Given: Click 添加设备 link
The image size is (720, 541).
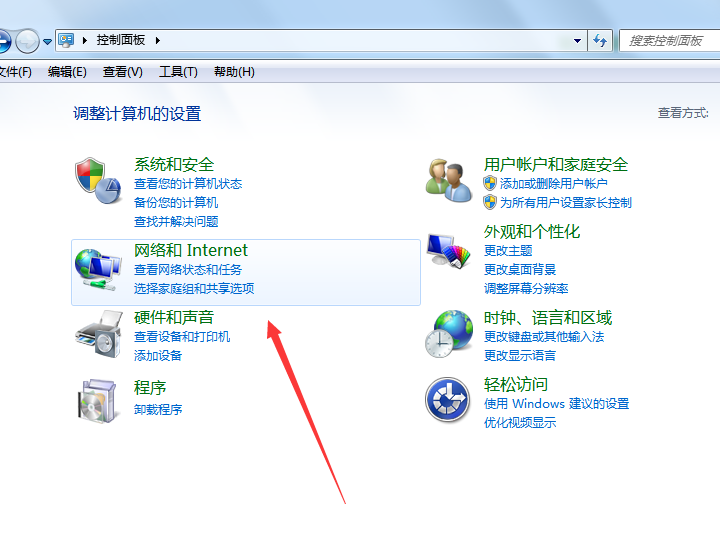Looking at the screenshot, I should (158, 355).
